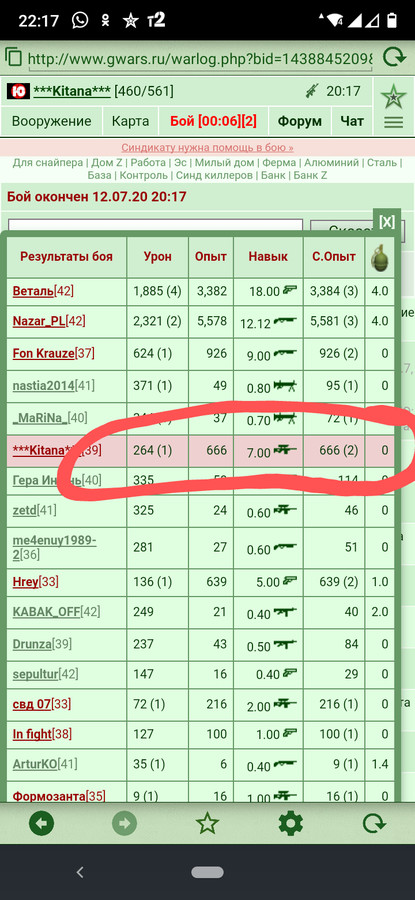
Task: Click the rifle icon next to 20:17
Action: tap(313, 91)
